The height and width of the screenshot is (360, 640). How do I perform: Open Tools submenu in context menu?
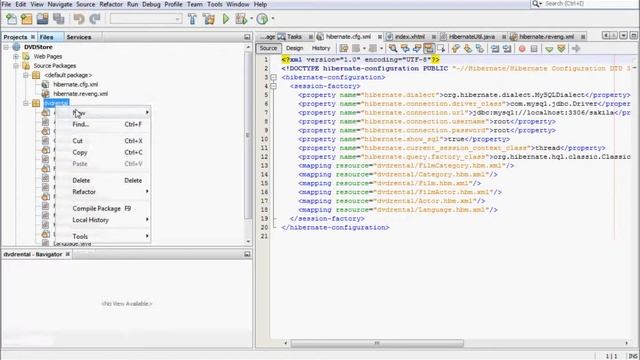click(x=103, y=236)
